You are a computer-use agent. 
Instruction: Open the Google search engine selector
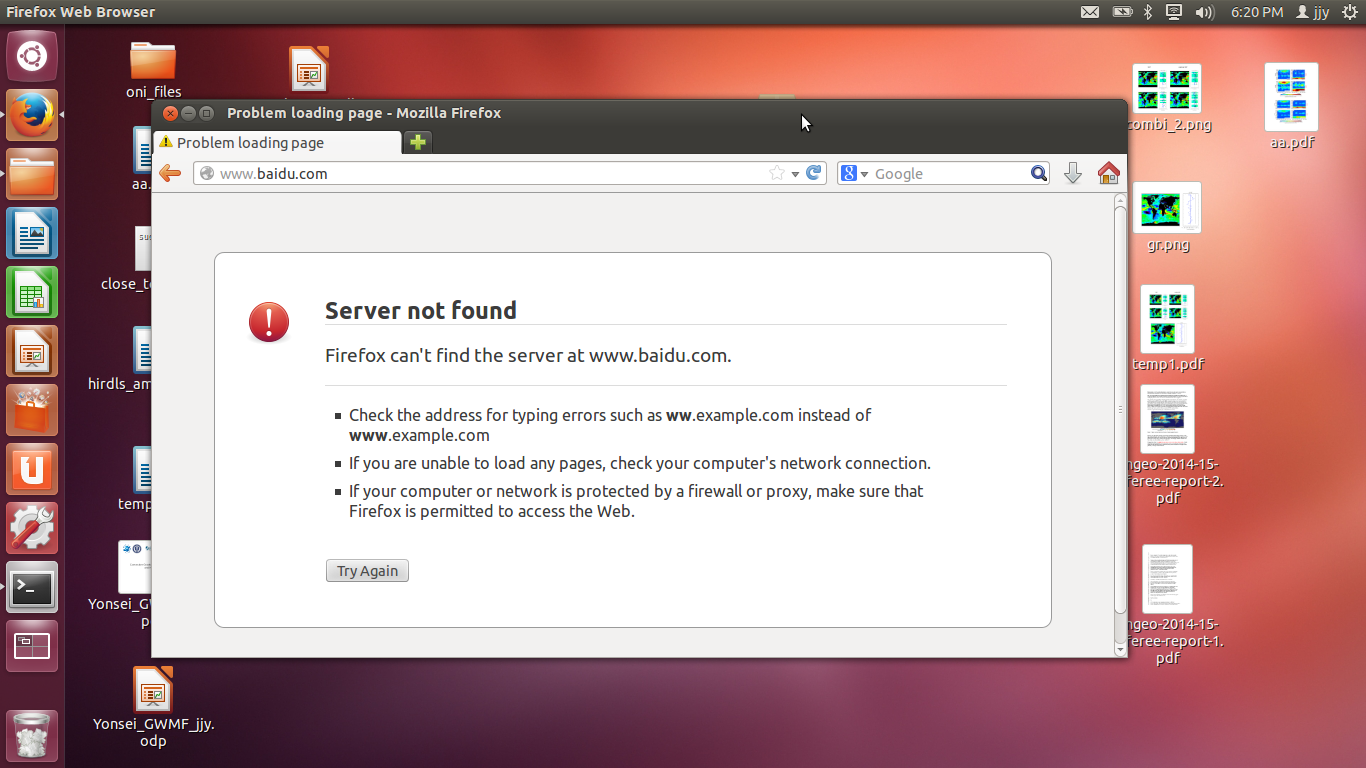coord(855,173)
